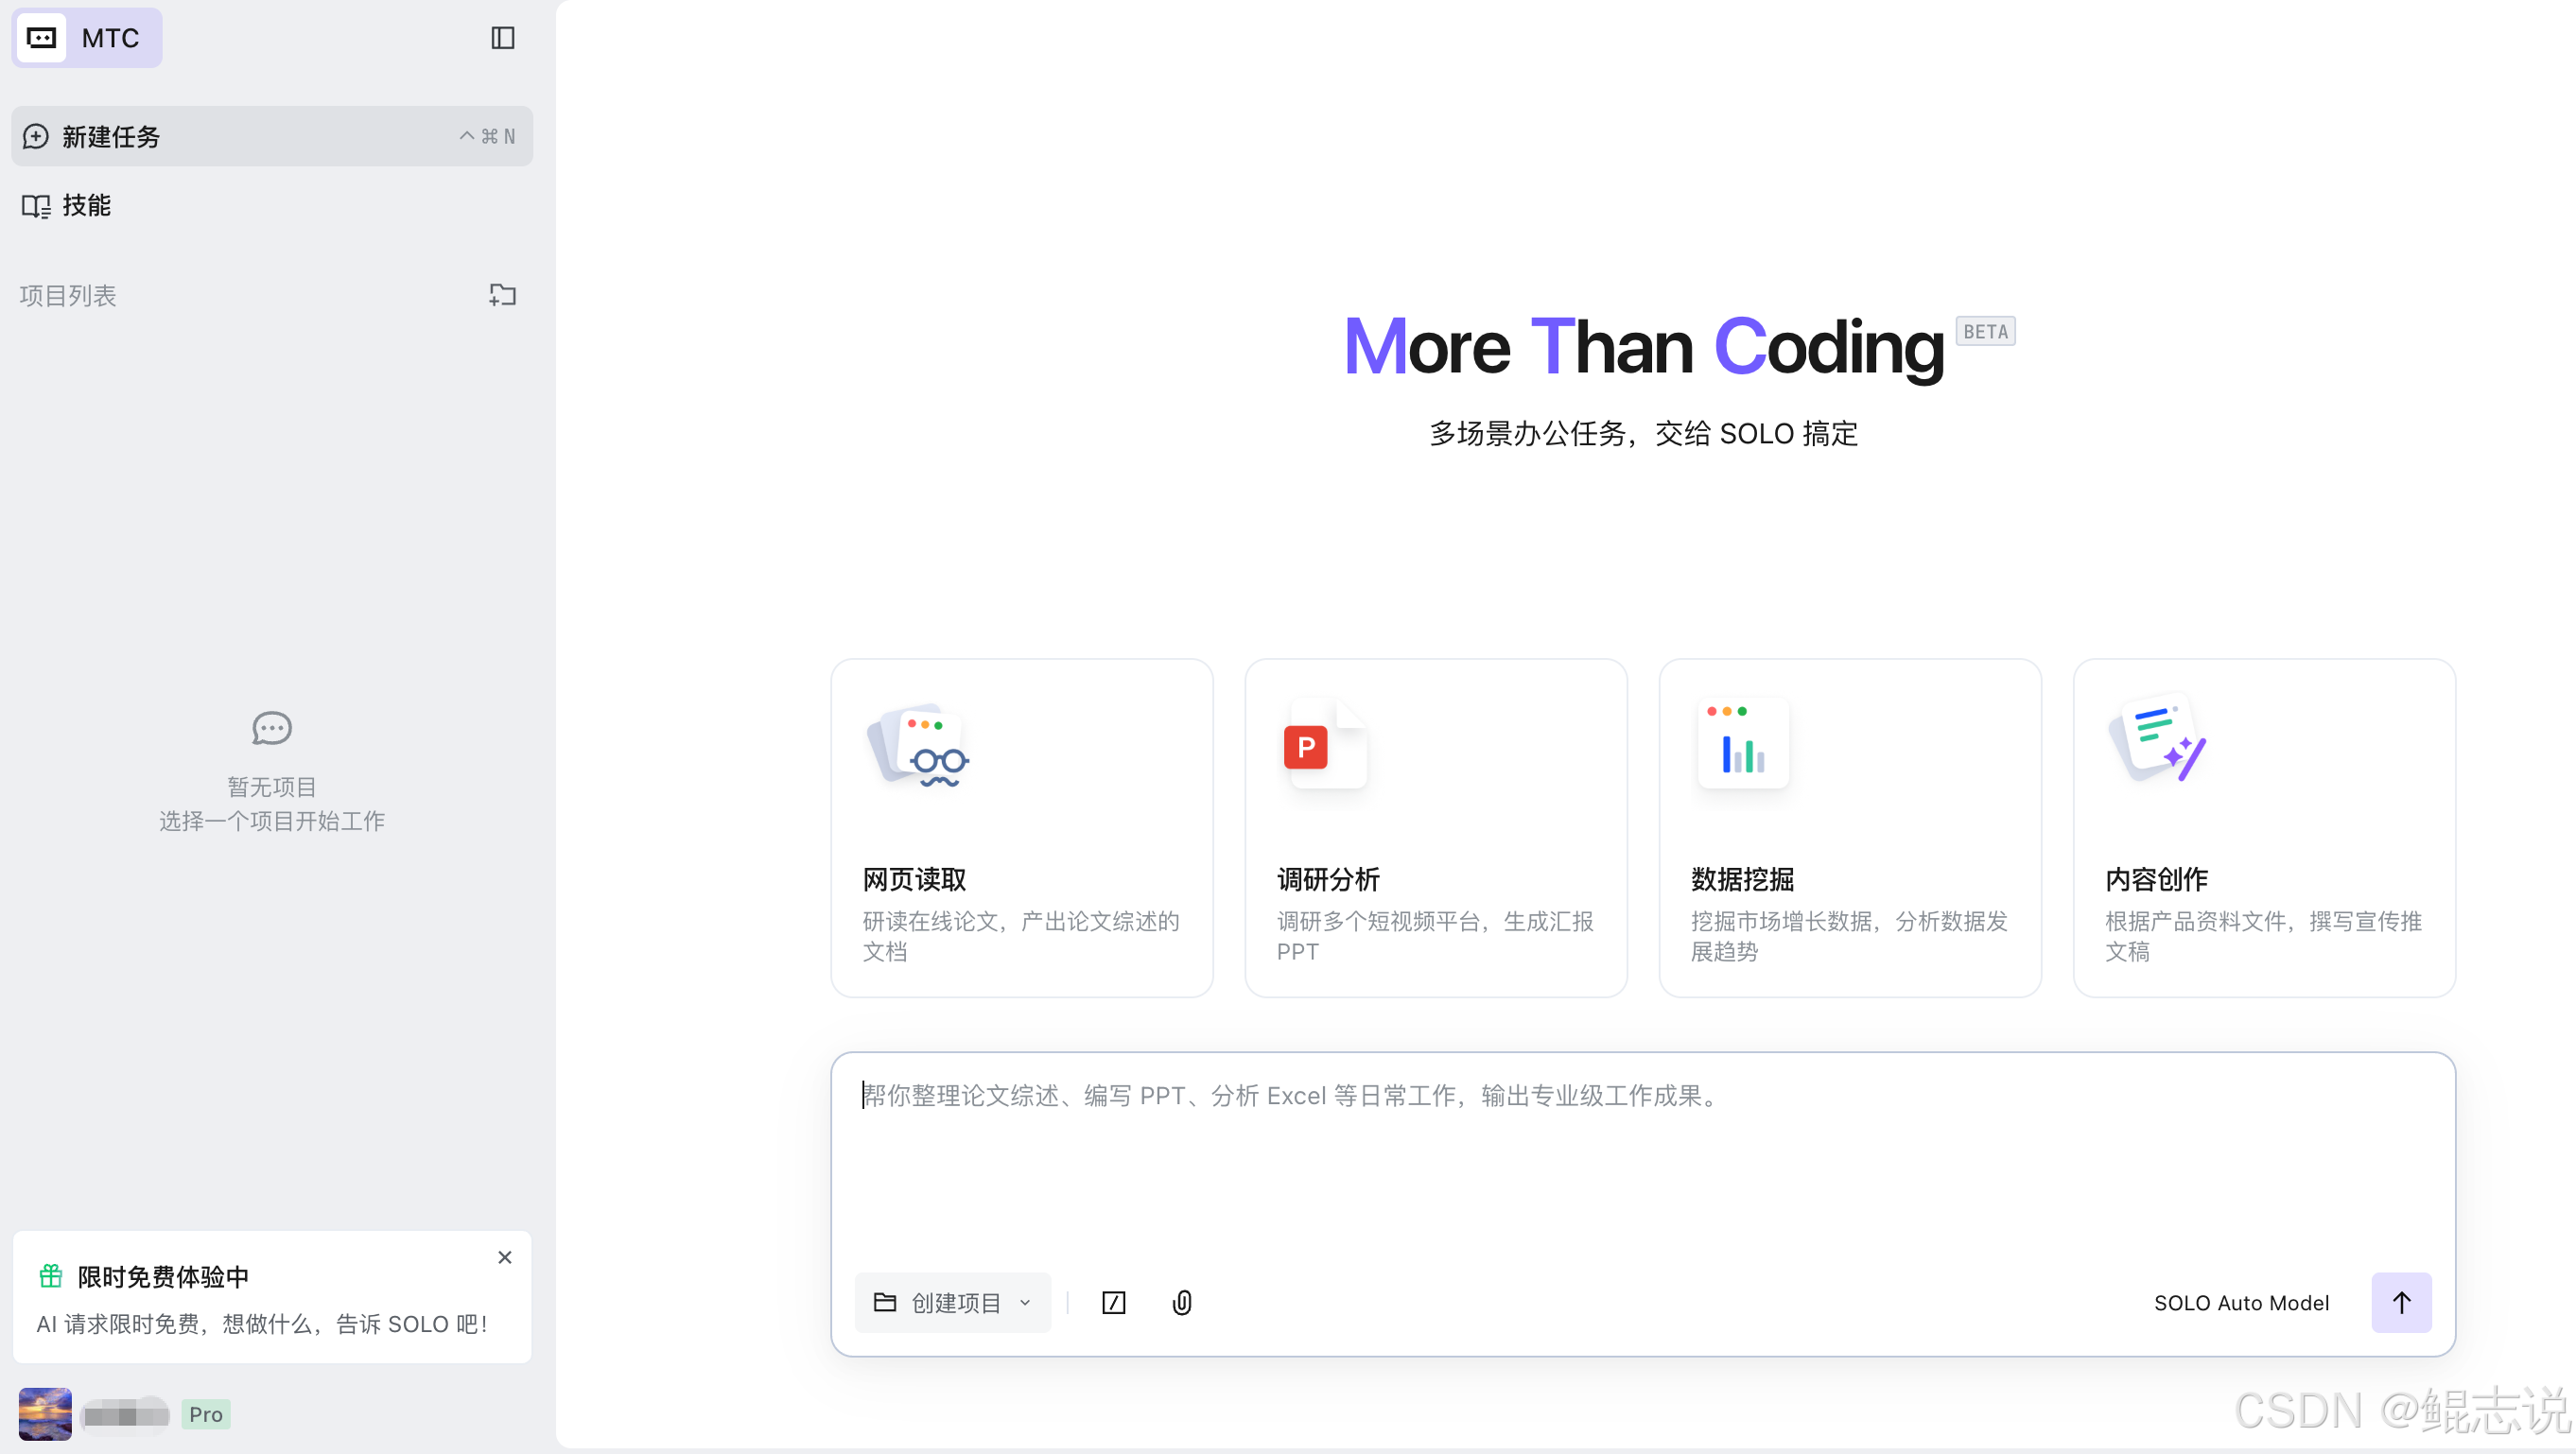Image resolution: width=2576 pixels, height=1454 pixels.
Task: Open 技能 from the sidebar menu
Action: point(87,205)
